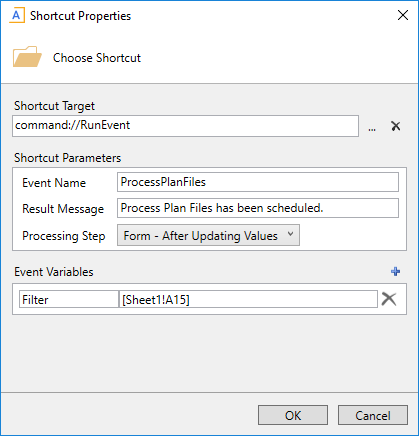The image size is (419, 436).
Task: Focus the Shortcut Target command field
Action: [x=185, y=126]
